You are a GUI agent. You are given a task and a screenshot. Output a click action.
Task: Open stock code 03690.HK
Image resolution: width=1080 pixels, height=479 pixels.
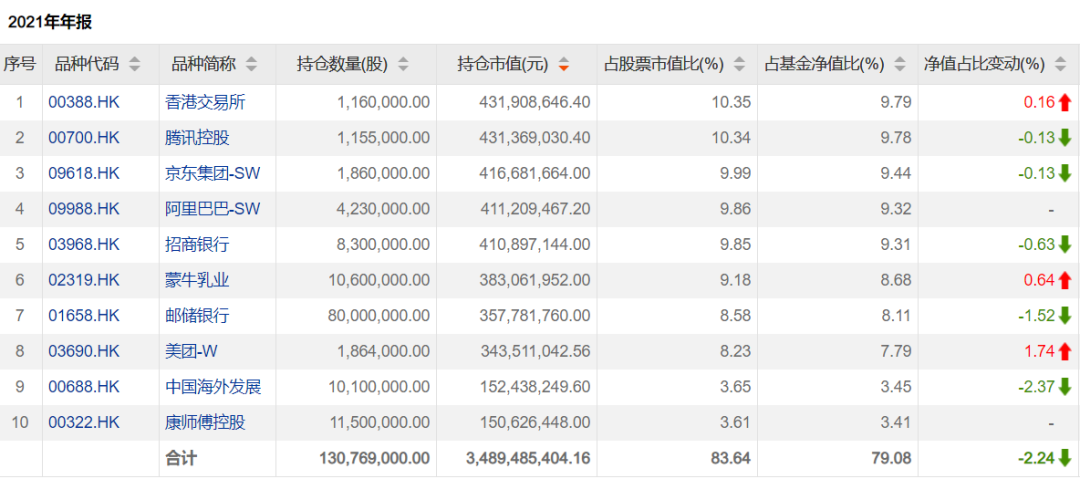(84, 351)
